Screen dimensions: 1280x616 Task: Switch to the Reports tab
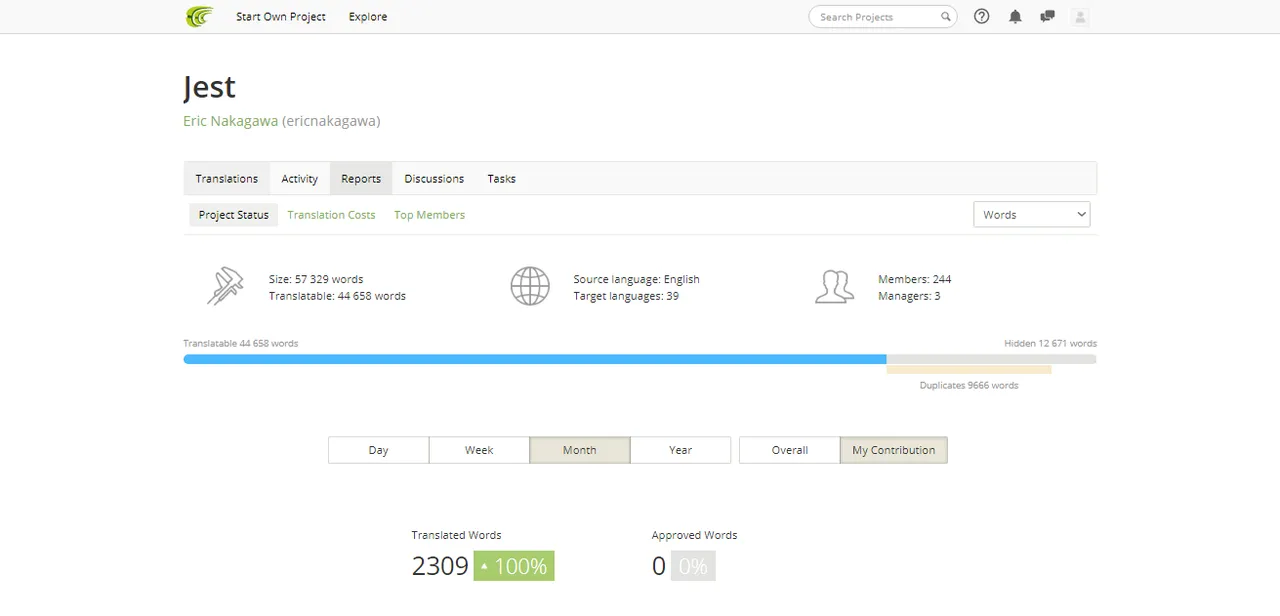tap(361, 178)
